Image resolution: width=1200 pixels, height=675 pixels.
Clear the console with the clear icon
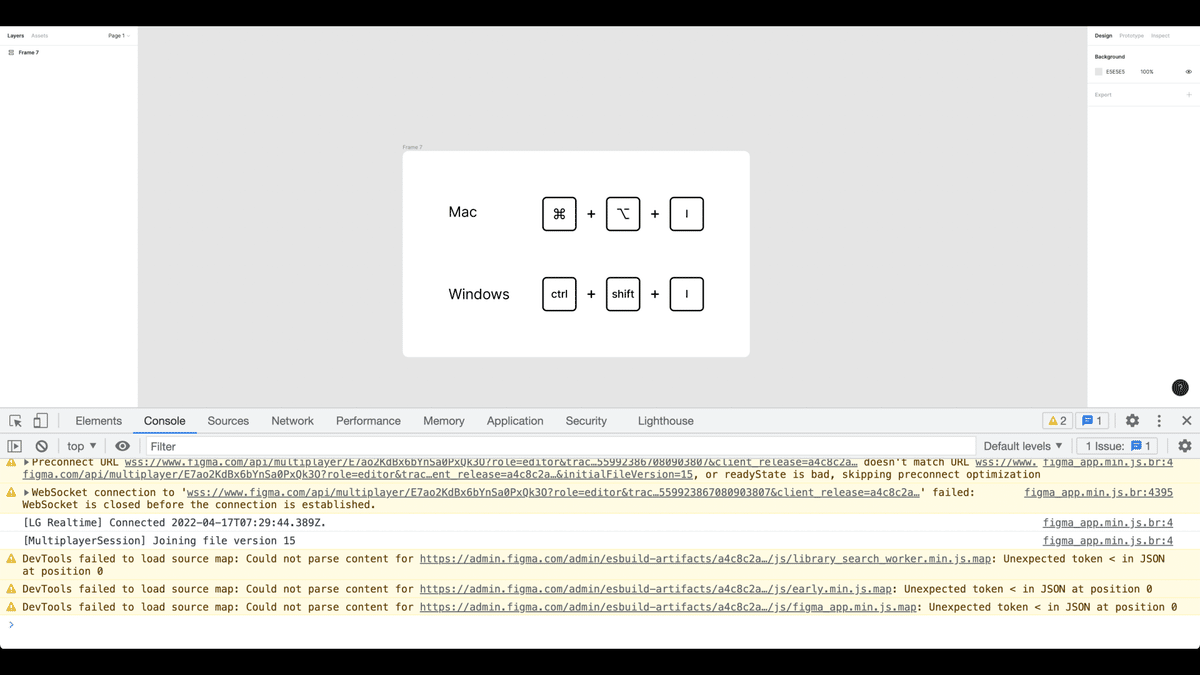tap(41, 446)
